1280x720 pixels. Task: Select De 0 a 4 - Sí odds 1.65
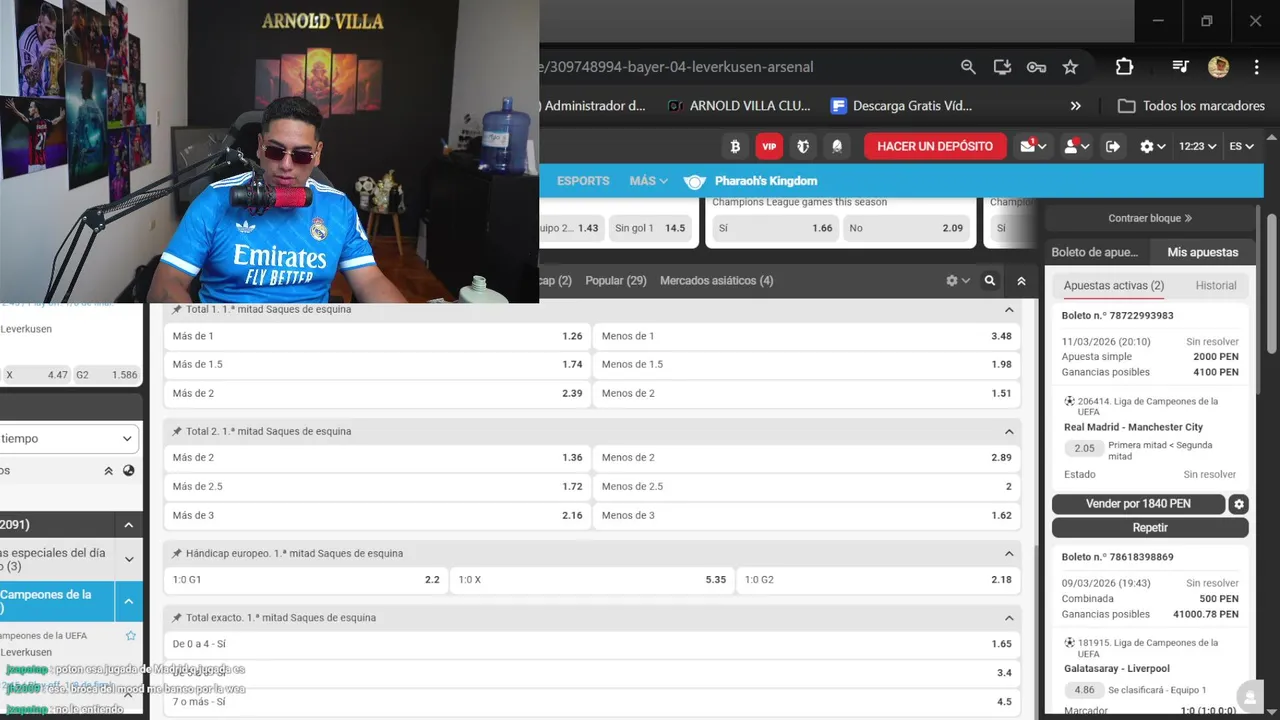tap(592, 645)
